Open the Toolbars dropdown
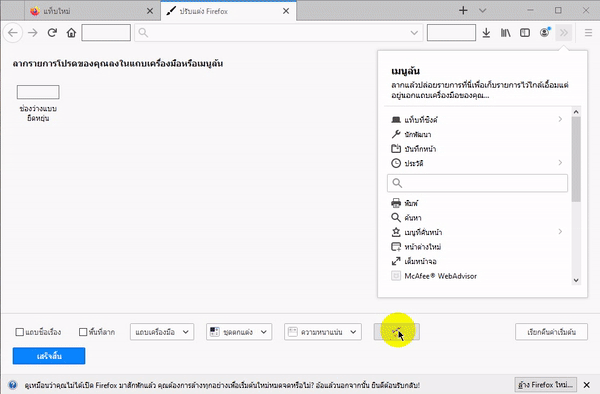600x394 pixels. click(162, 332)
